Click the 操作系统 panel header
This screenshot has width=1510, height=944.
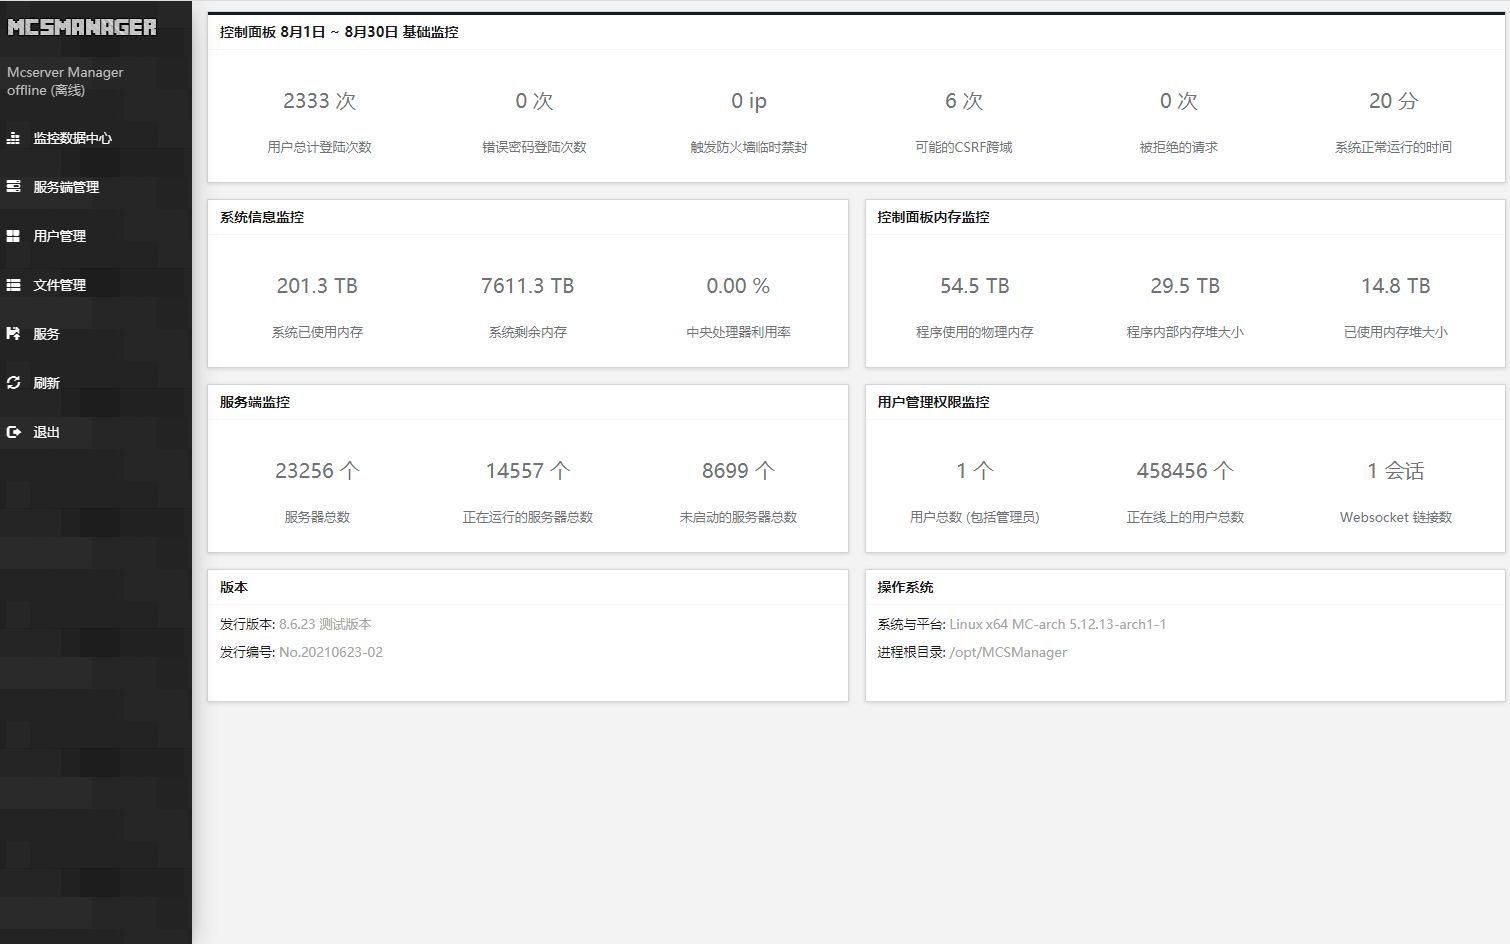(x=905, y=587)
